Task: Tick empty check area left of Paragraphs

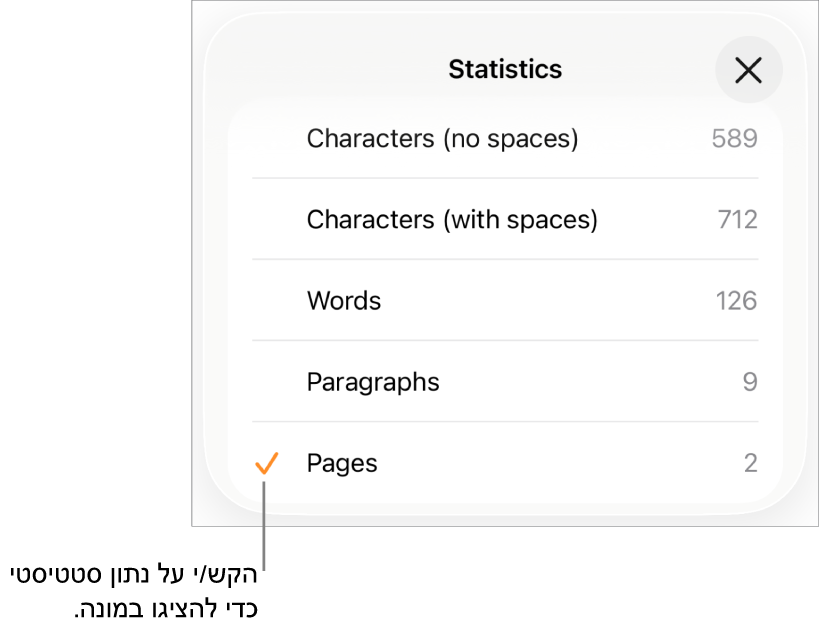Action: click(x=266, y=382)
